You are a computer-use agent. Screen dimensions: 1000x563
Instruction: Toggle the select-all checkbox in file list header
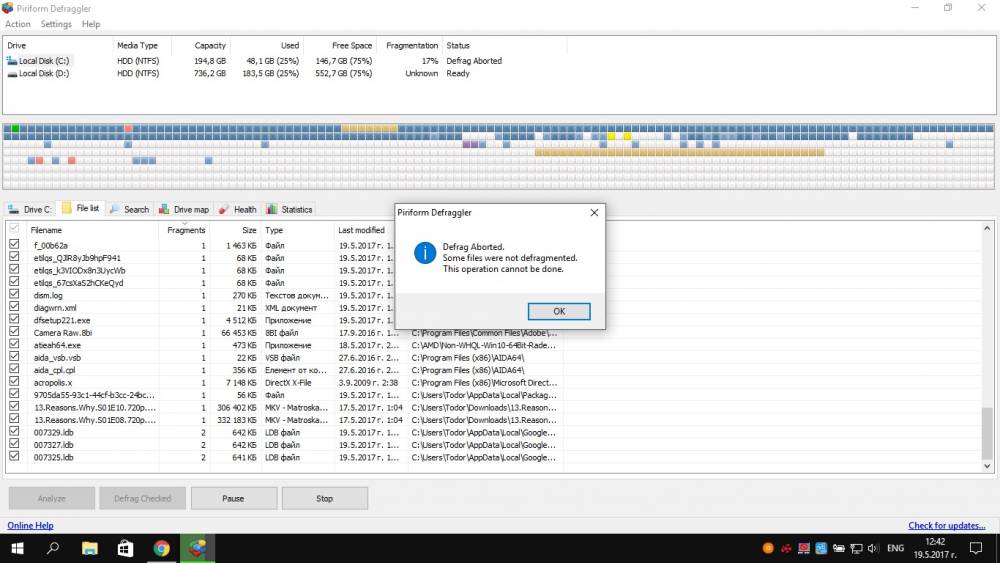click(x=14, y=228)
